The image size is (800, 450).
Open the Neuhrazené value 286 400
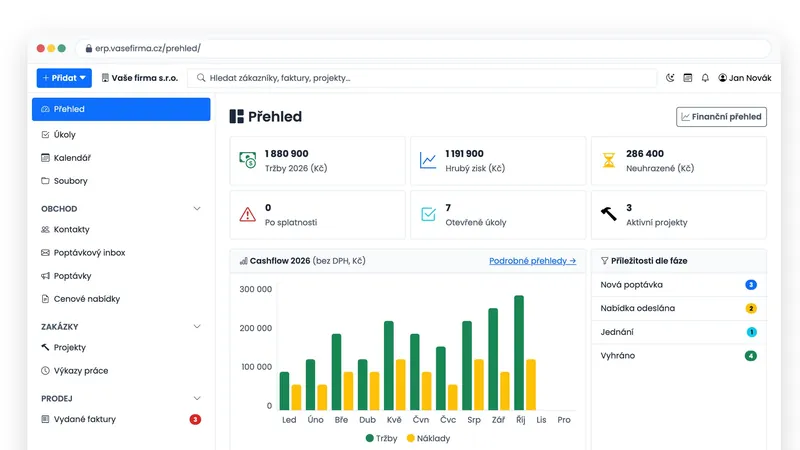click(645, 154)
